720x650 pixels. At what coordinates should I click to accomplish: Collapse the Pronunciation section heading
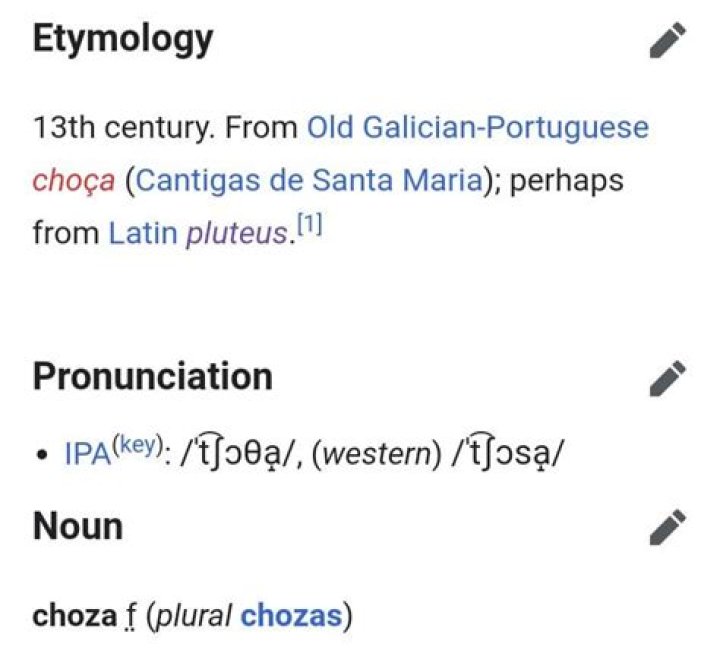(153, 377)
